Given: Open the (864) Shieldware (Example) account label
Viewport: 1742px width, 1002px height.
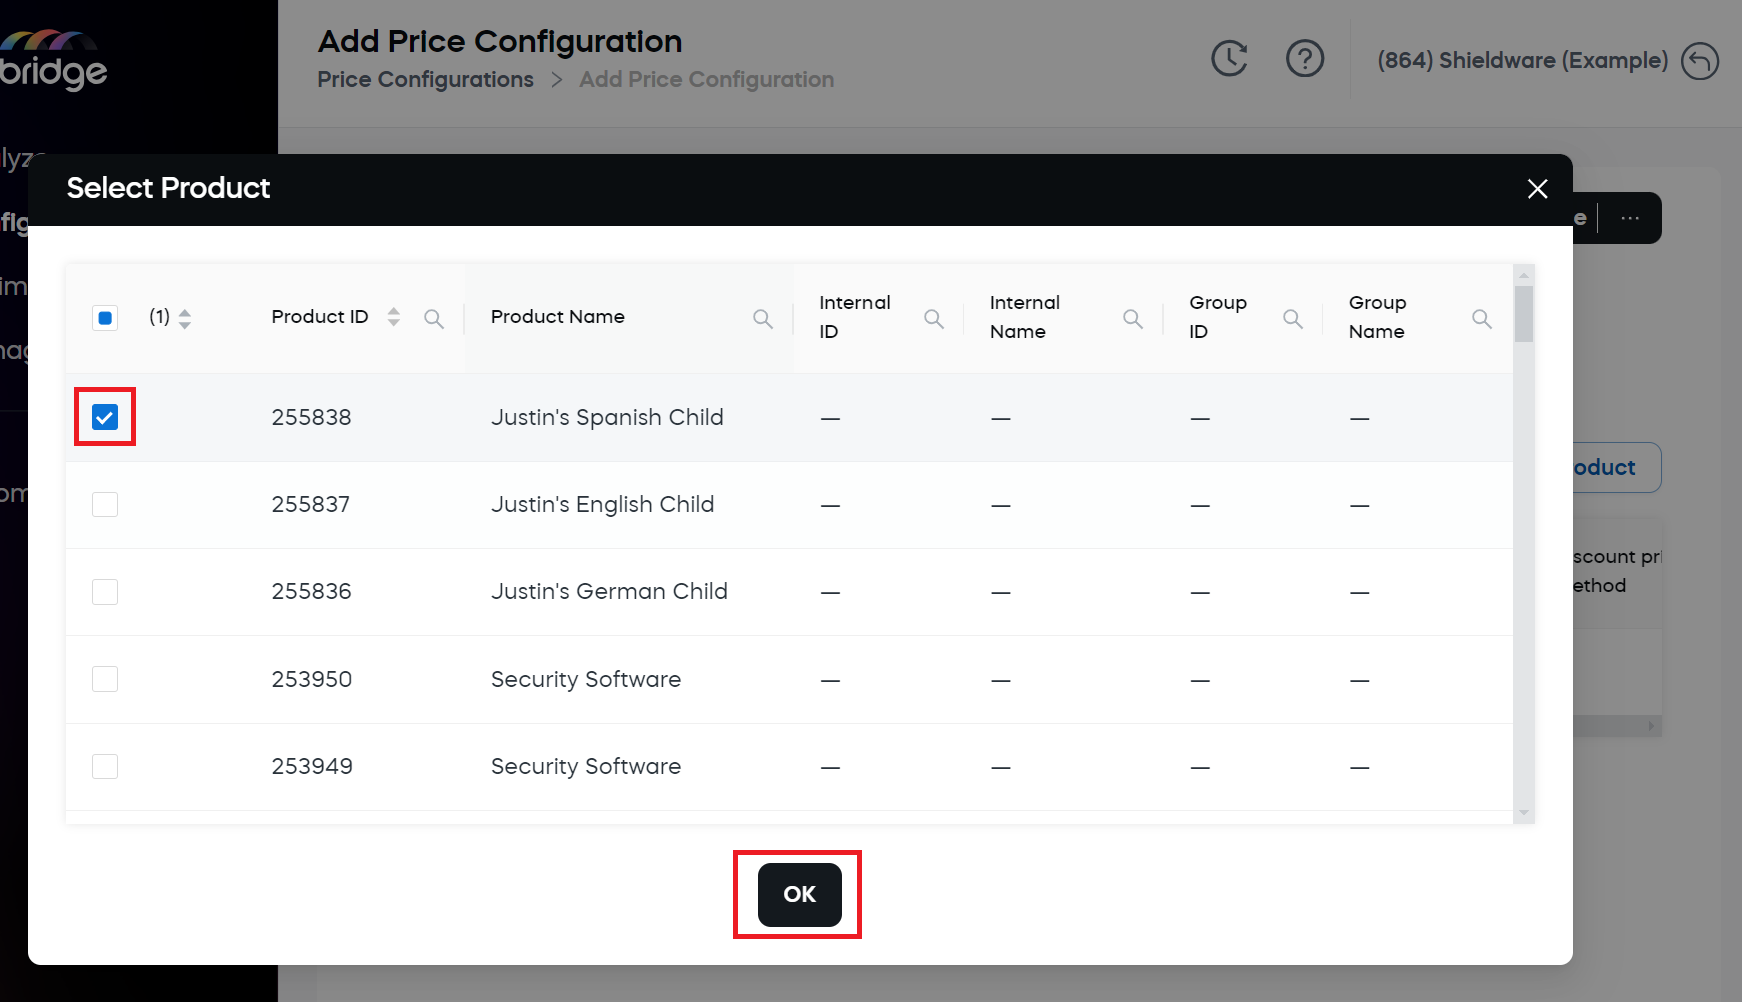Looking at the screenshot, I should 1522,61.
